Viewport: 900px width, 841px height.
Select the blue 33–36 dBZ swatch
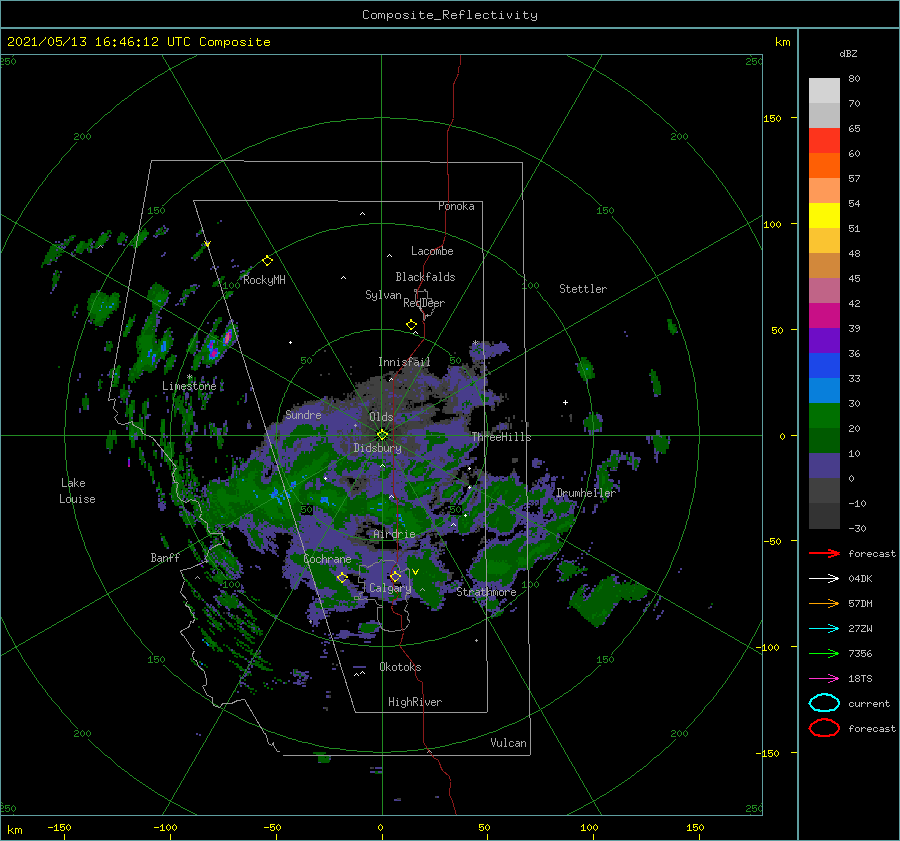pos(824,365)
